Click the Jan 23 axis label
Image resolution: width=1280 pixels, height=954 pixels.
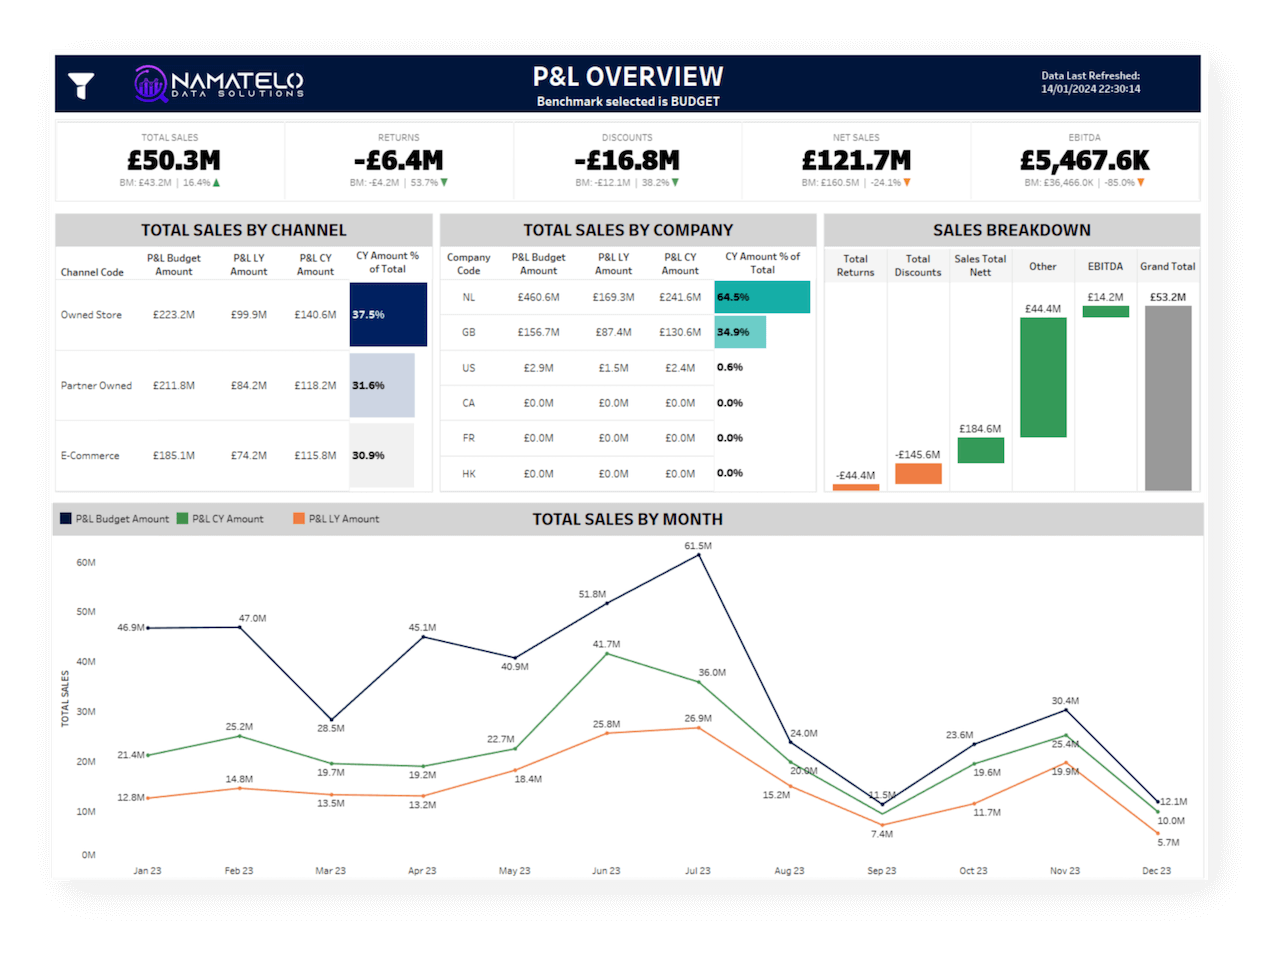coord(148,871)
